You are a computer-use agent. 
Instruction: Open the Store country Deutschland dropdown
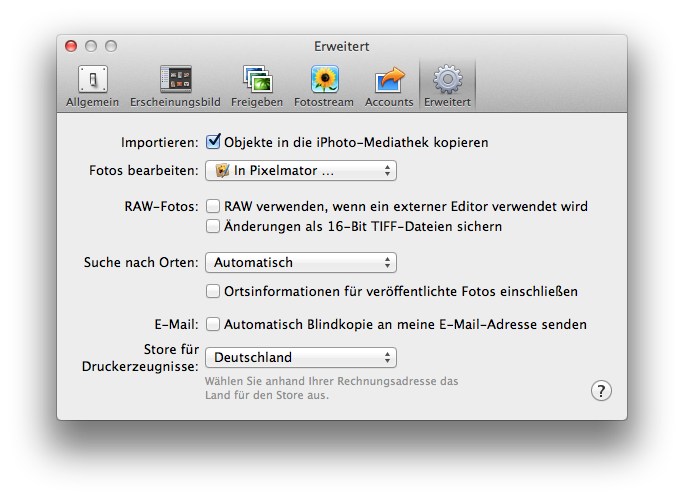300,357
